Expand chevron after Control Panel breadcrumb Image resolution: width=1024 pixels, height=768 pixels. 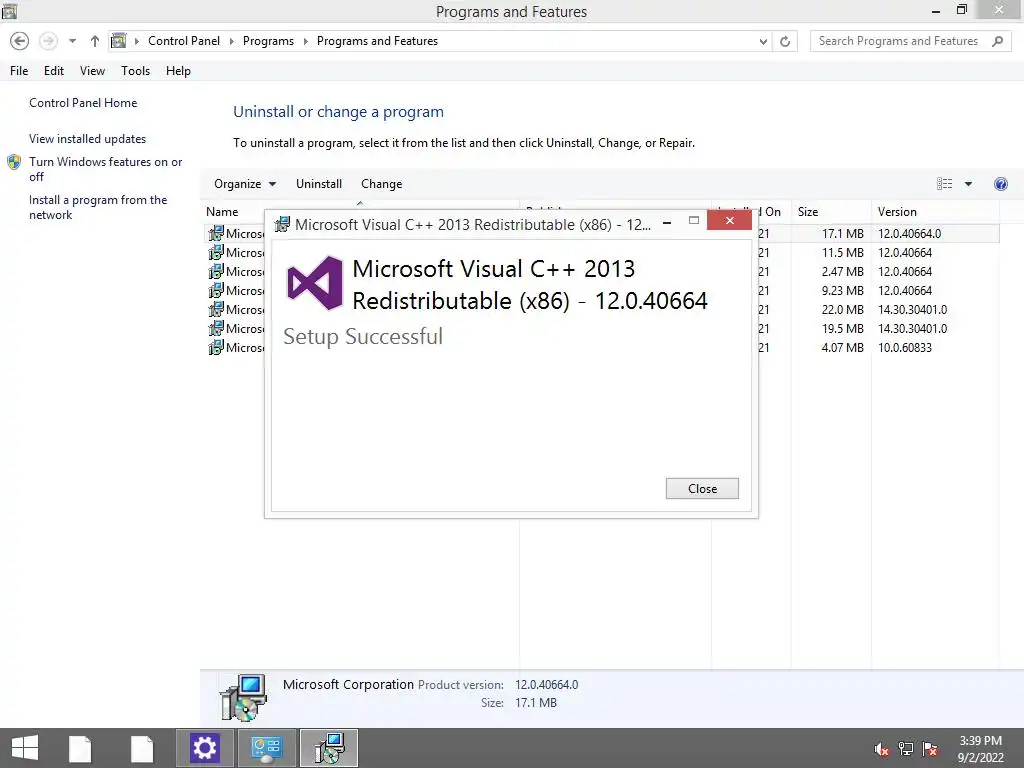231,41
